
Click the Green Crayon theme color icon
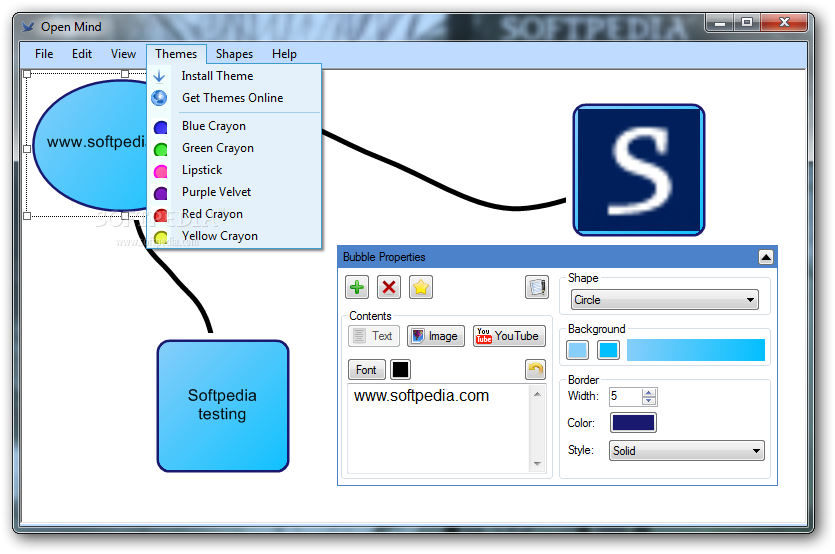point(160,149)
